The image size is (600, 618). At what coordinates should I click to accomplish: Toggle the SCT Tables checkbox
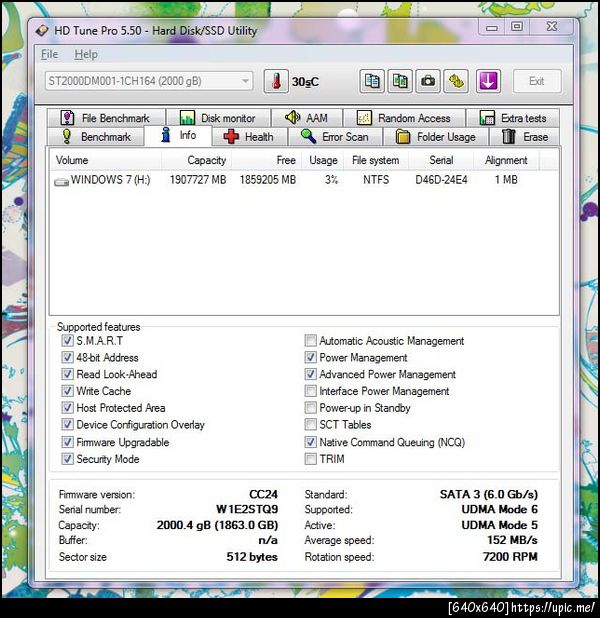311,424
